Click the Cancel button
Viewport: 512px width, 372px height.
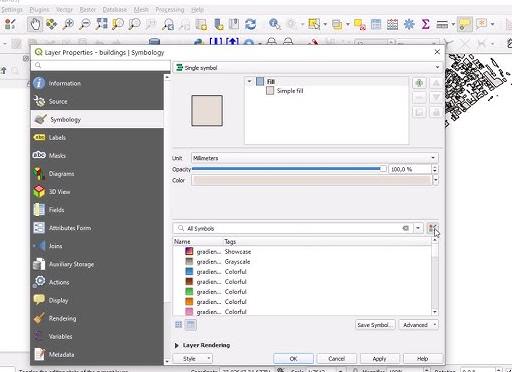336,359
